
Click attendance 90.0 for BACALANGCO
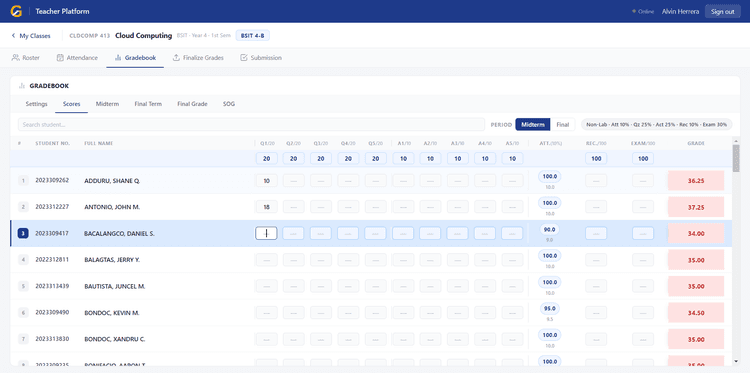tap(550, 230)
